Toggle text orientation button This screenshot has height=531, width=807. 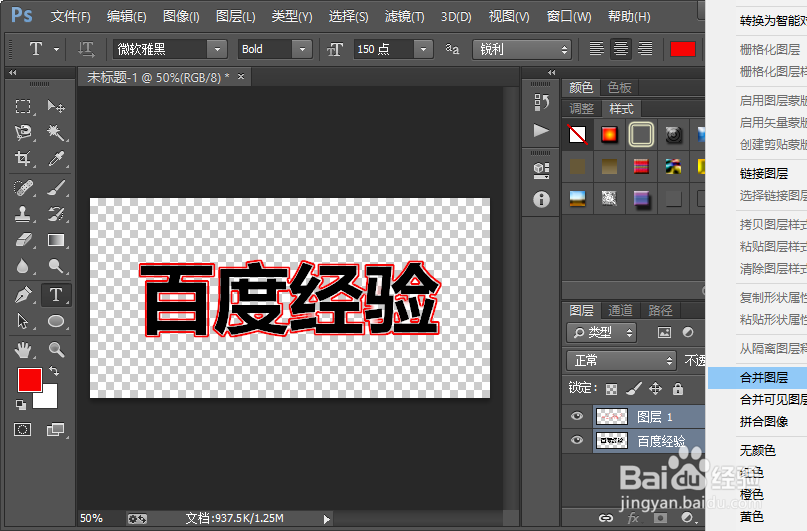(86, 49)
